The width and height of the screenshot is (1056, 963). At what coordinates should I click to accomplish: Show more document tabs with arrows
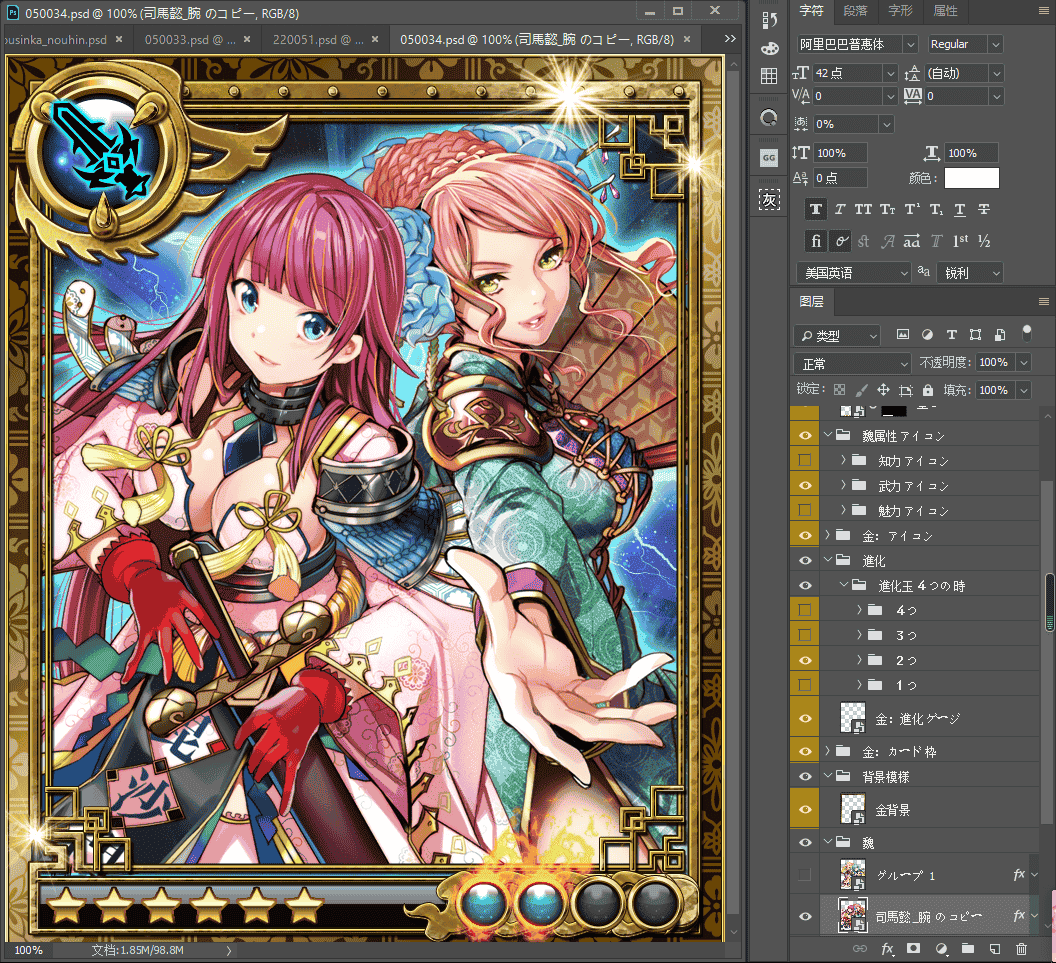[730, 39]
